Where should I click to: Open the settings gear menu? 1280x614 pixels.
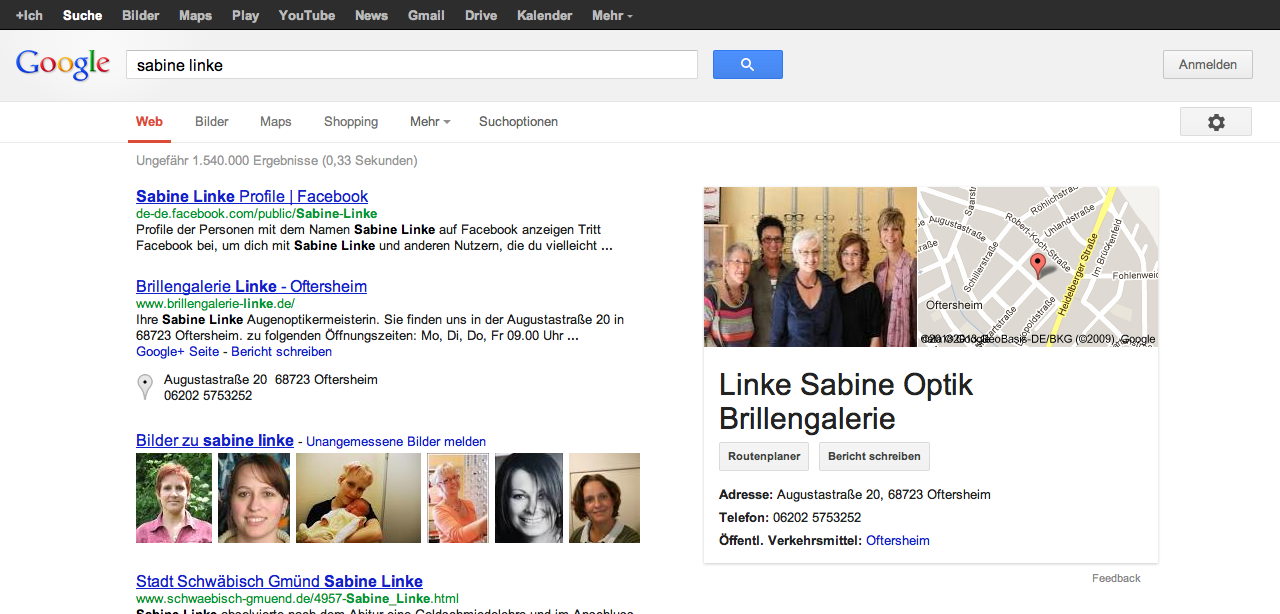click(1215, 122)
